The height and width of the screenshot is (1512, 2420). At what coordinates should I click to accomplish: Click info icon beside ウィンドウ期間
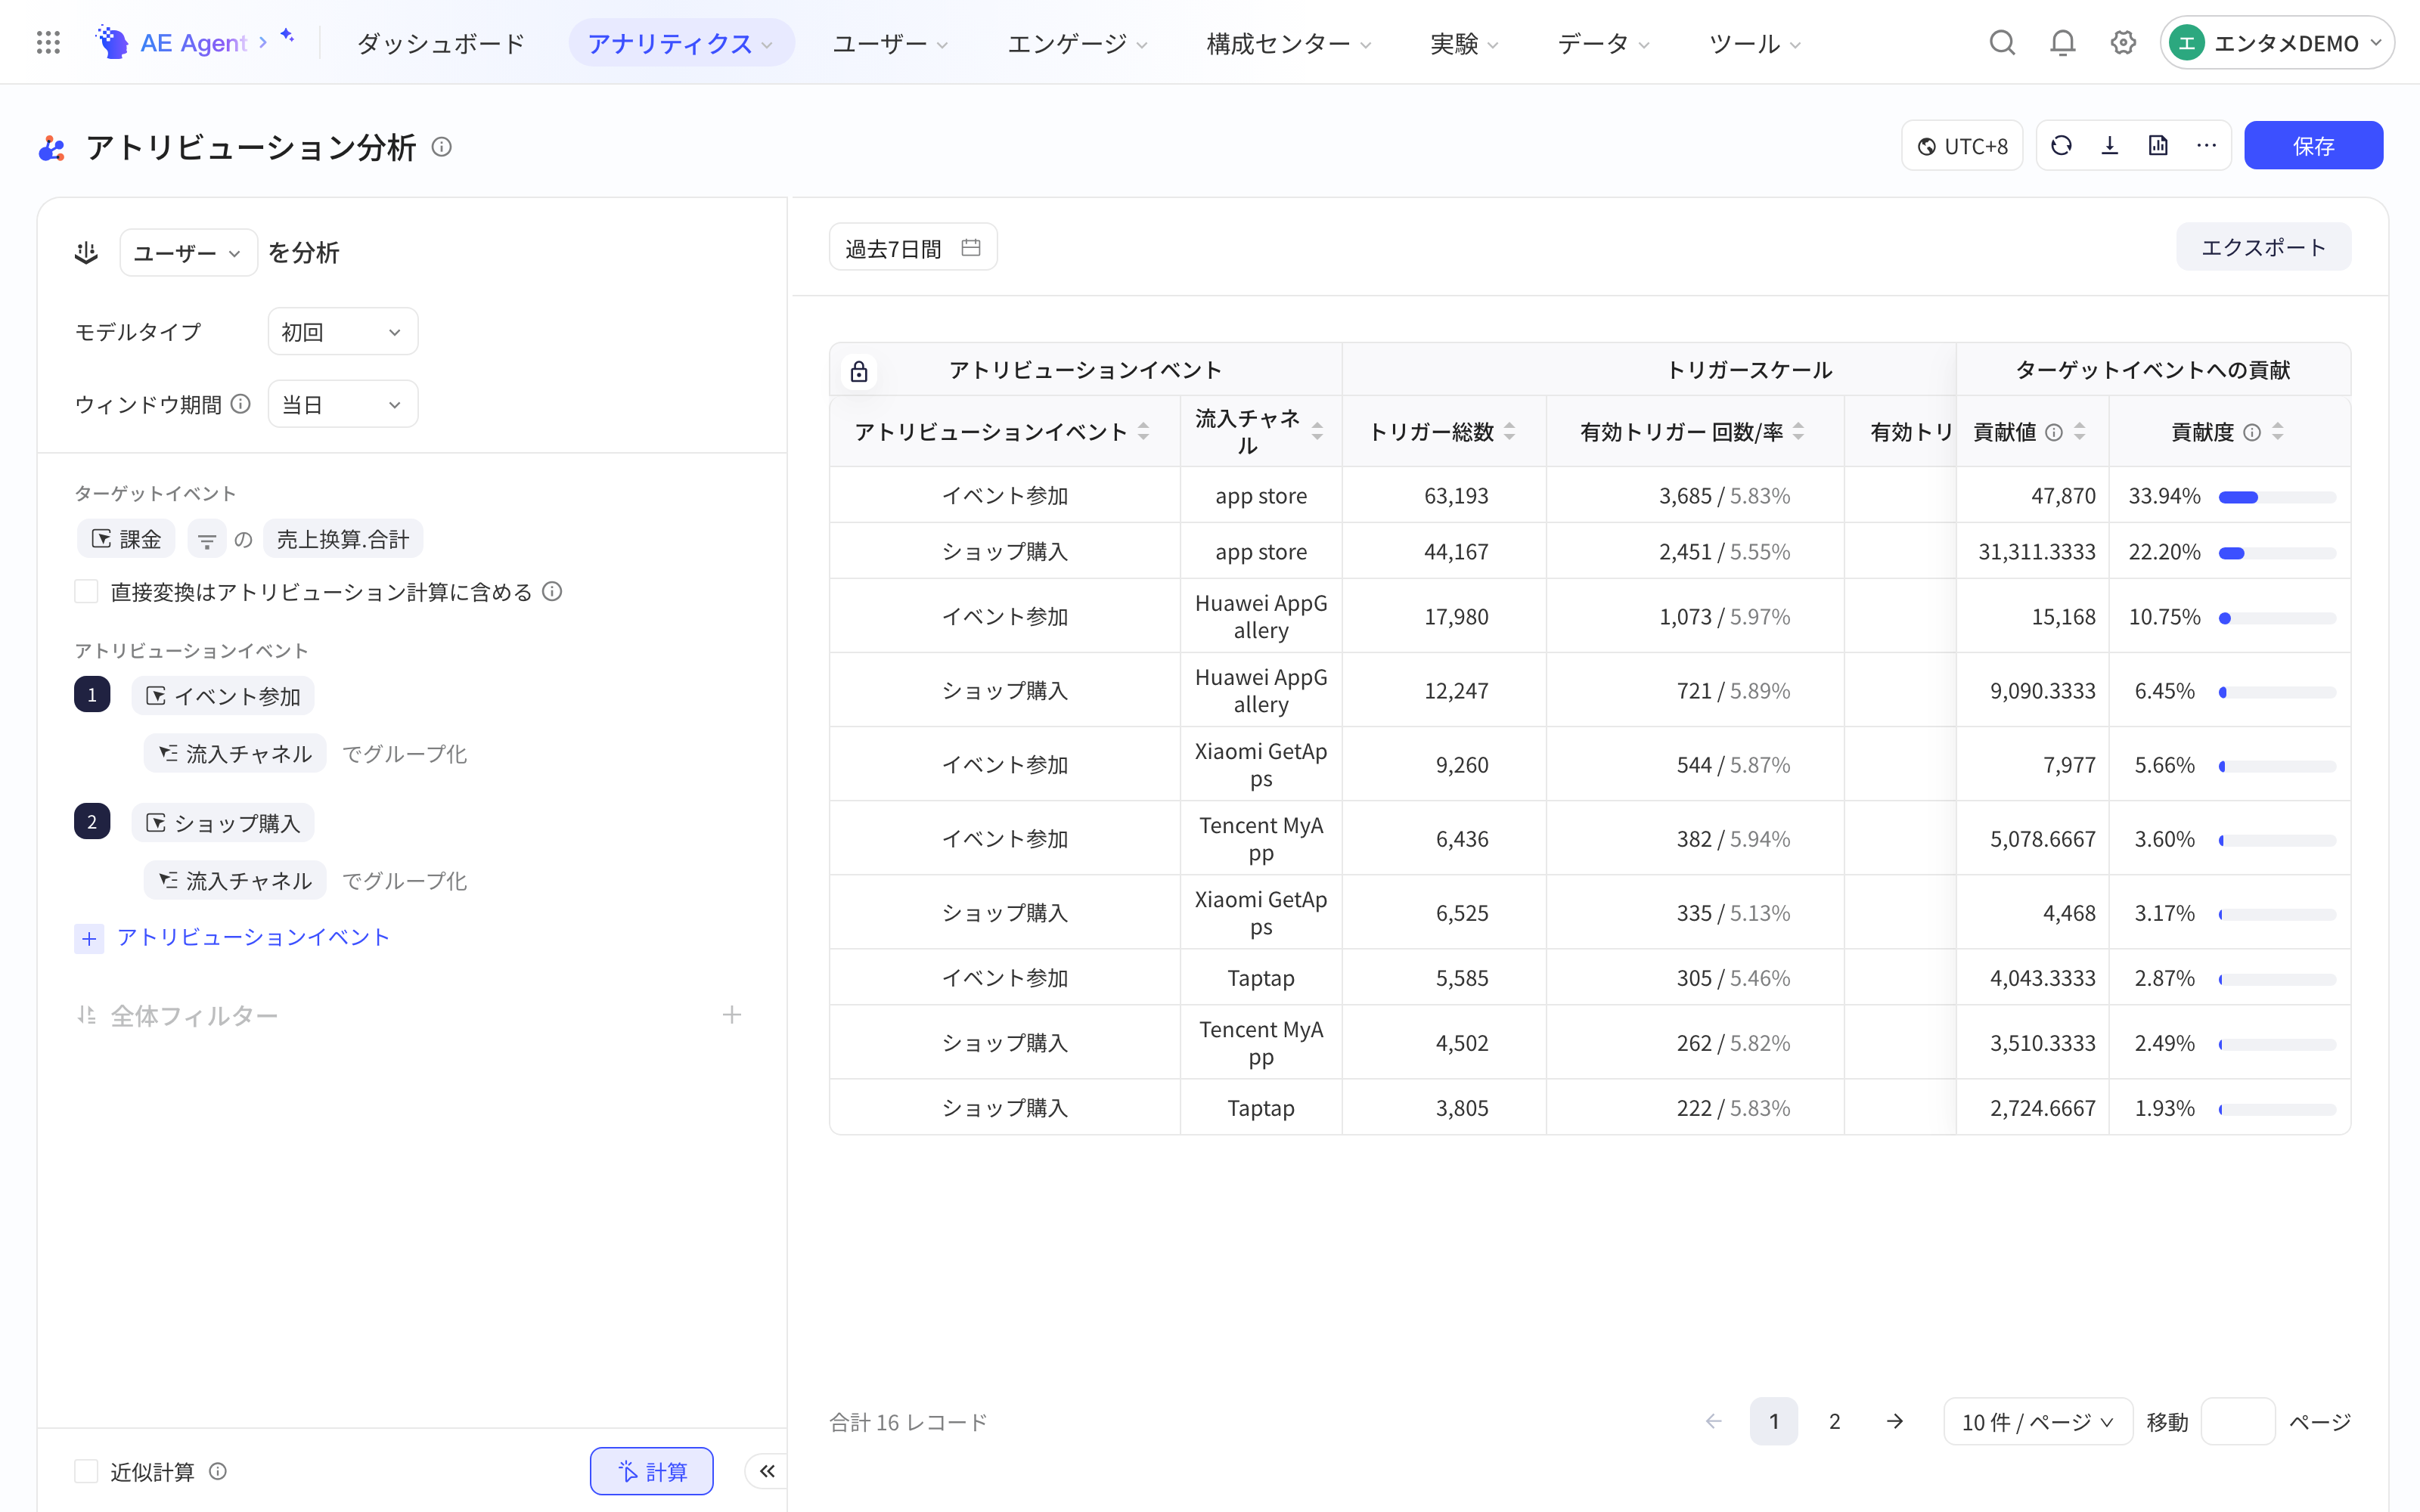point(240,404)
